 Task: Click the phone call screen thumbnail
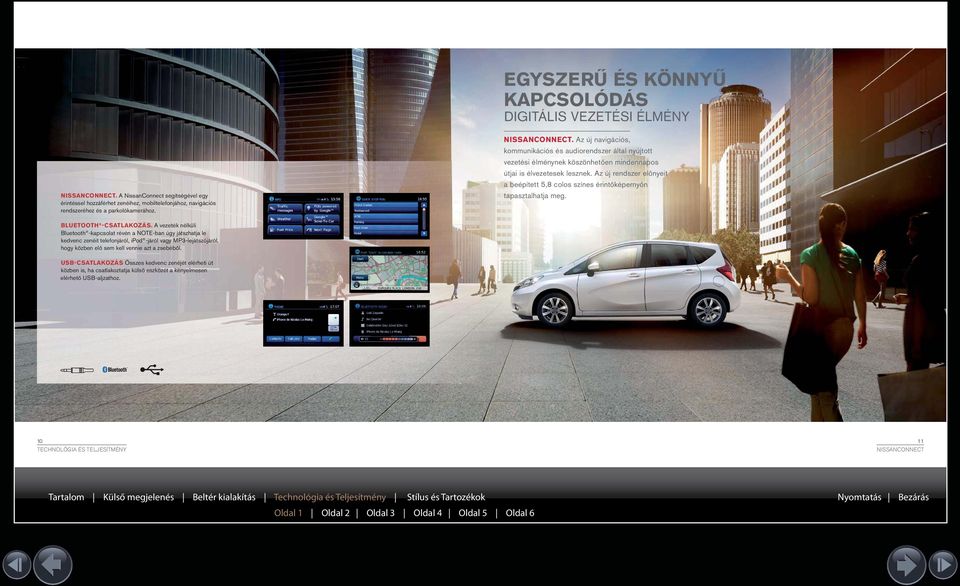(303, 323)
